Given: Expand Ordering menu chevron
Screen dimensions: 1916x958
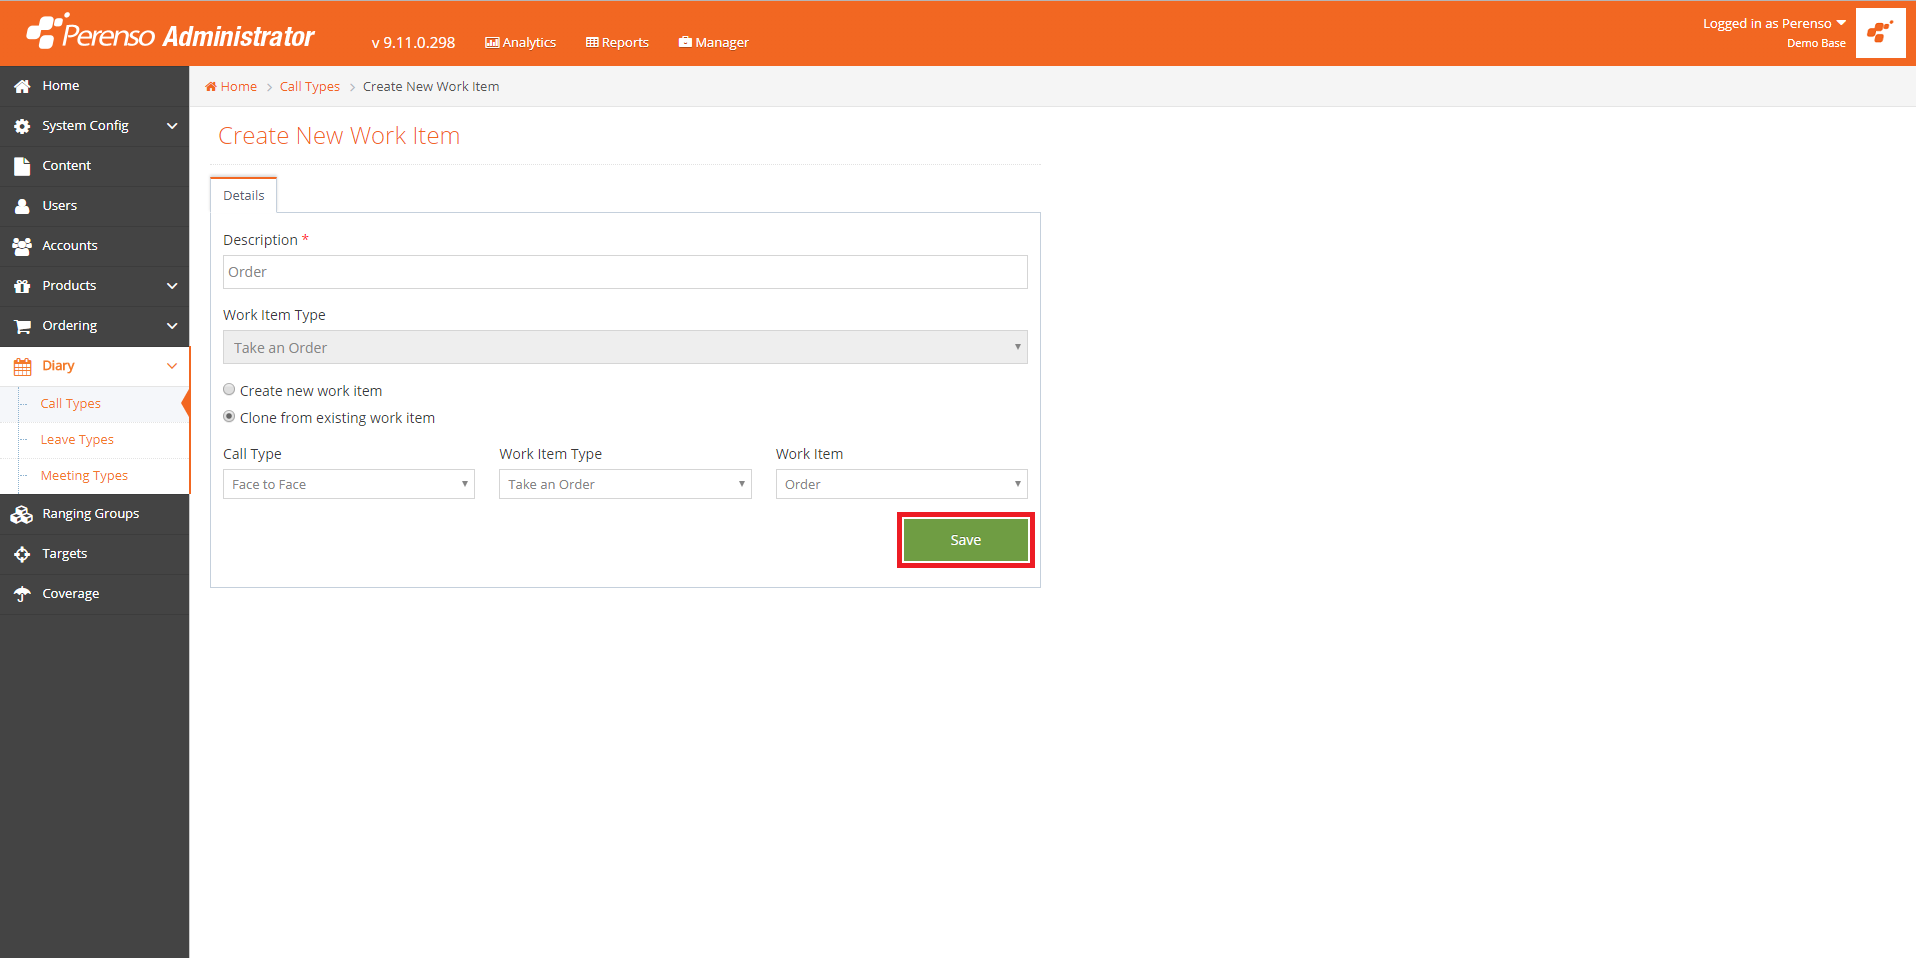Looking at the screenshot, I should (172, 326).
